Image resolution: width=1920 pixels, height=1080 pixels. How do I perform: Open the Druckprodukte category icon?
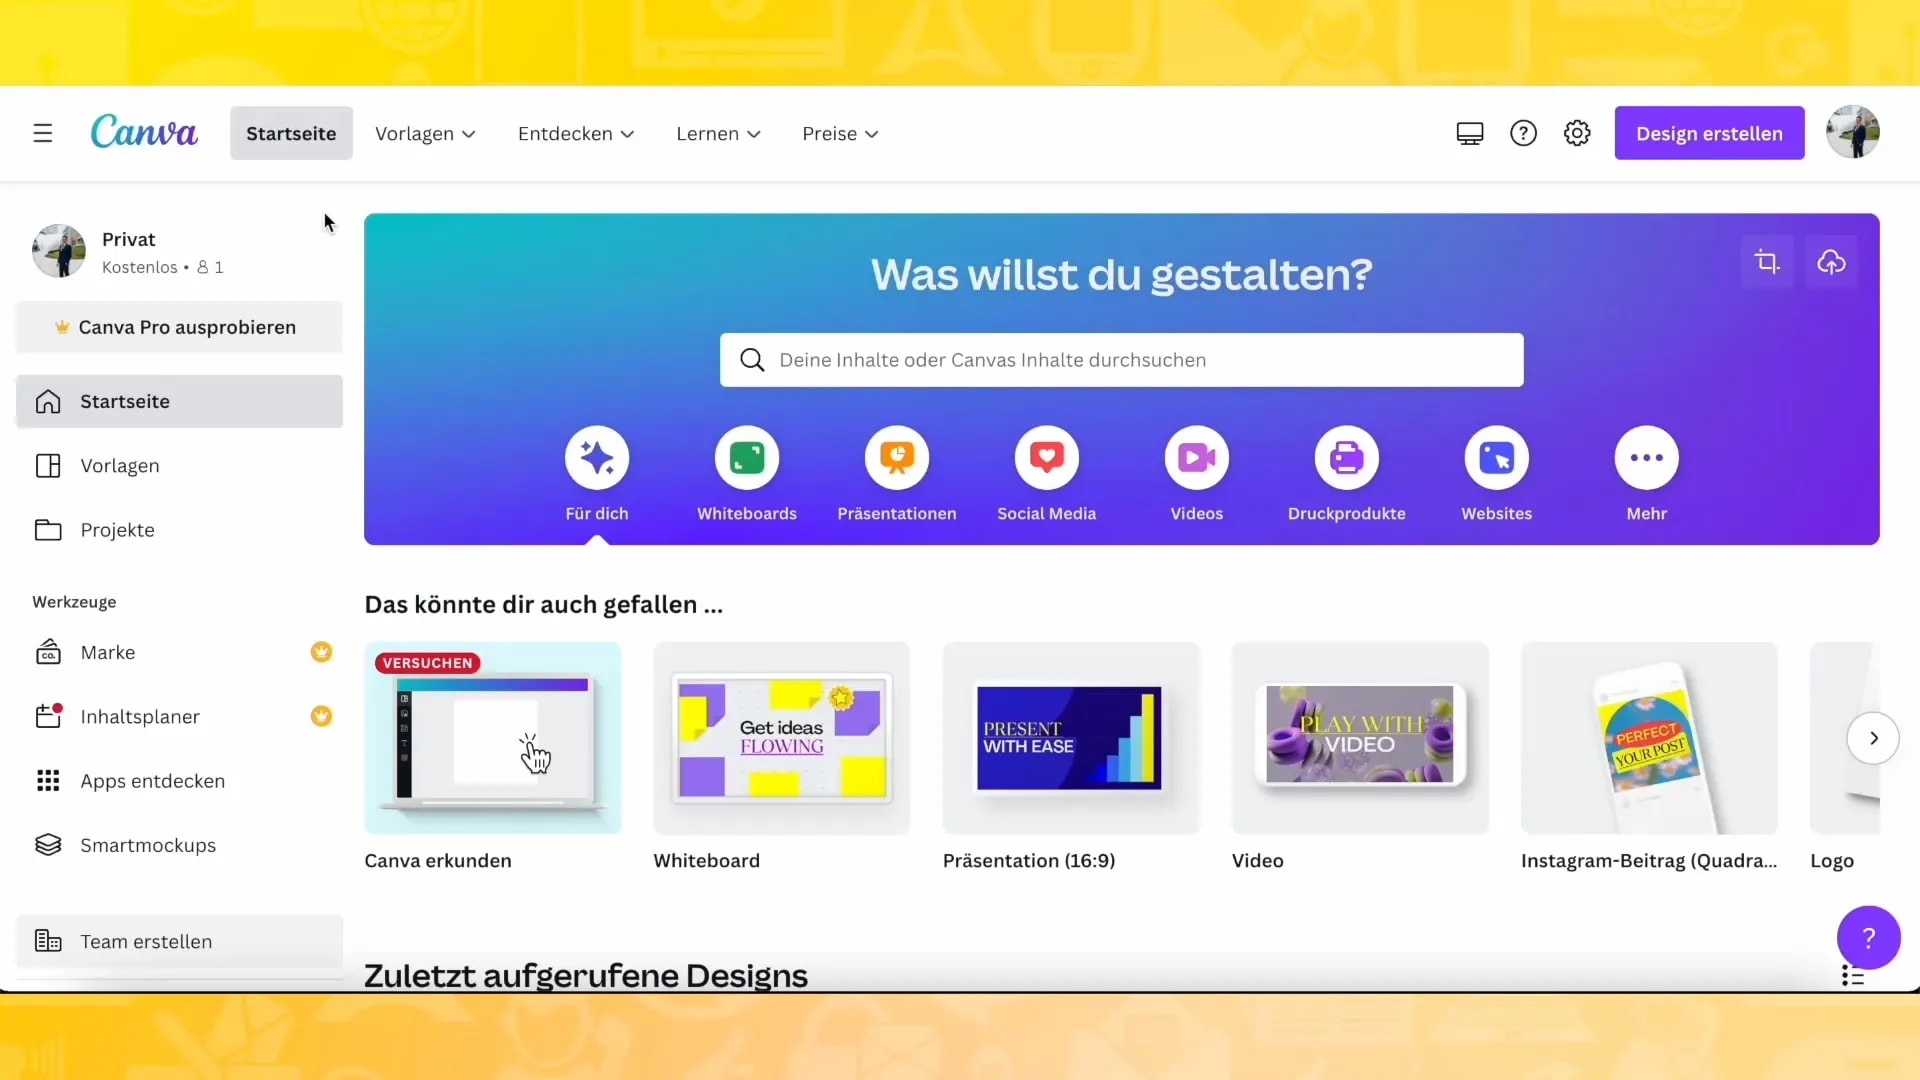(x=1346, y=457)
